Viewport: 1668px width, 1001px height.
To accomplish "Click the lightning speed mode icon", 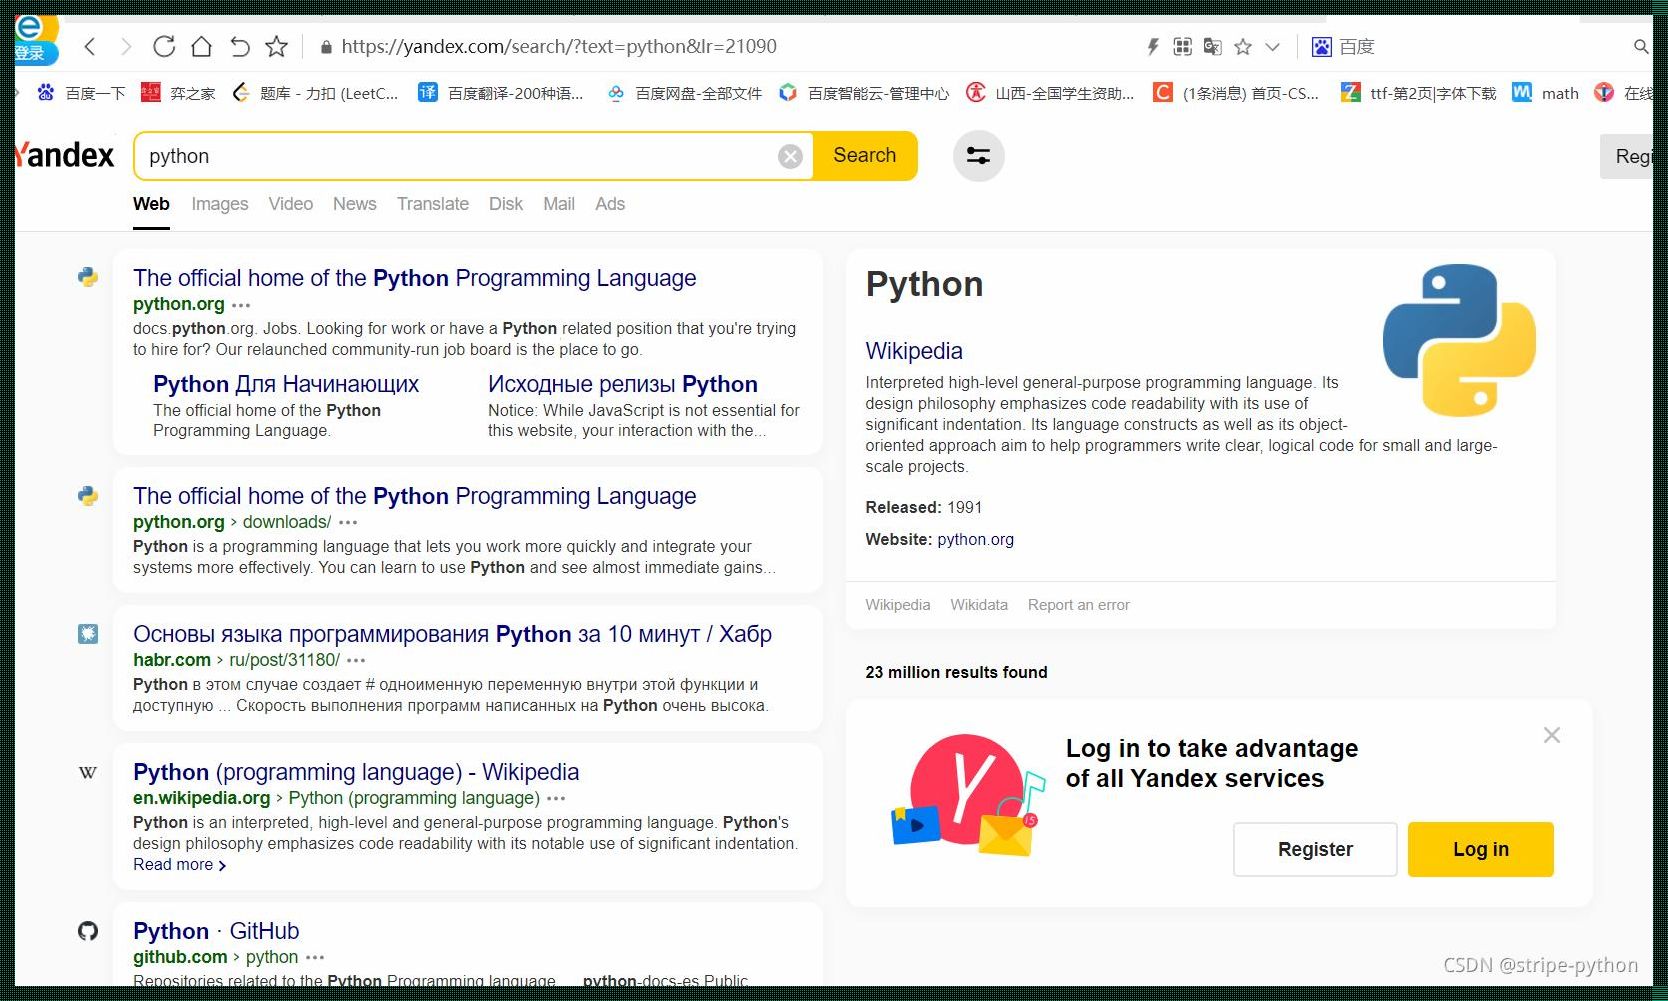I will 1152,46.
